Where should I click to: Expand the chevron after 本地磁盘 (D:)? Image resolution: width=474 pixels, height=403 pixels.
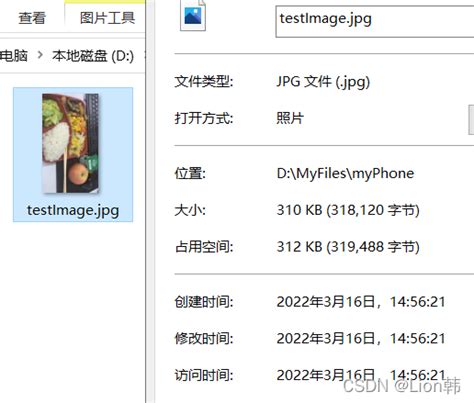pos(145,55)
